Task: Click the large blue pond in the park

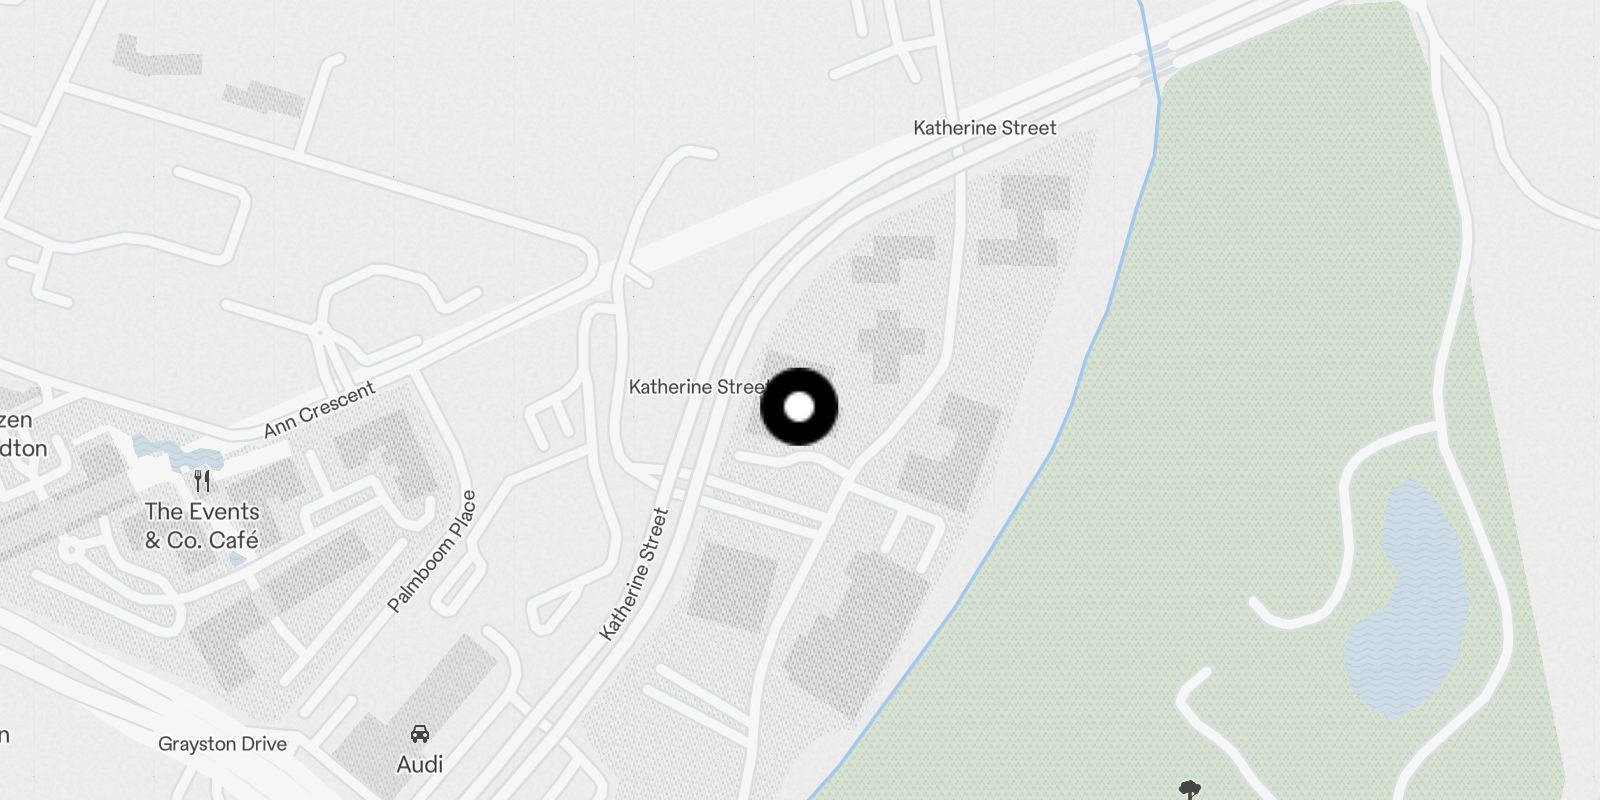Action: tap(1405, 600)
